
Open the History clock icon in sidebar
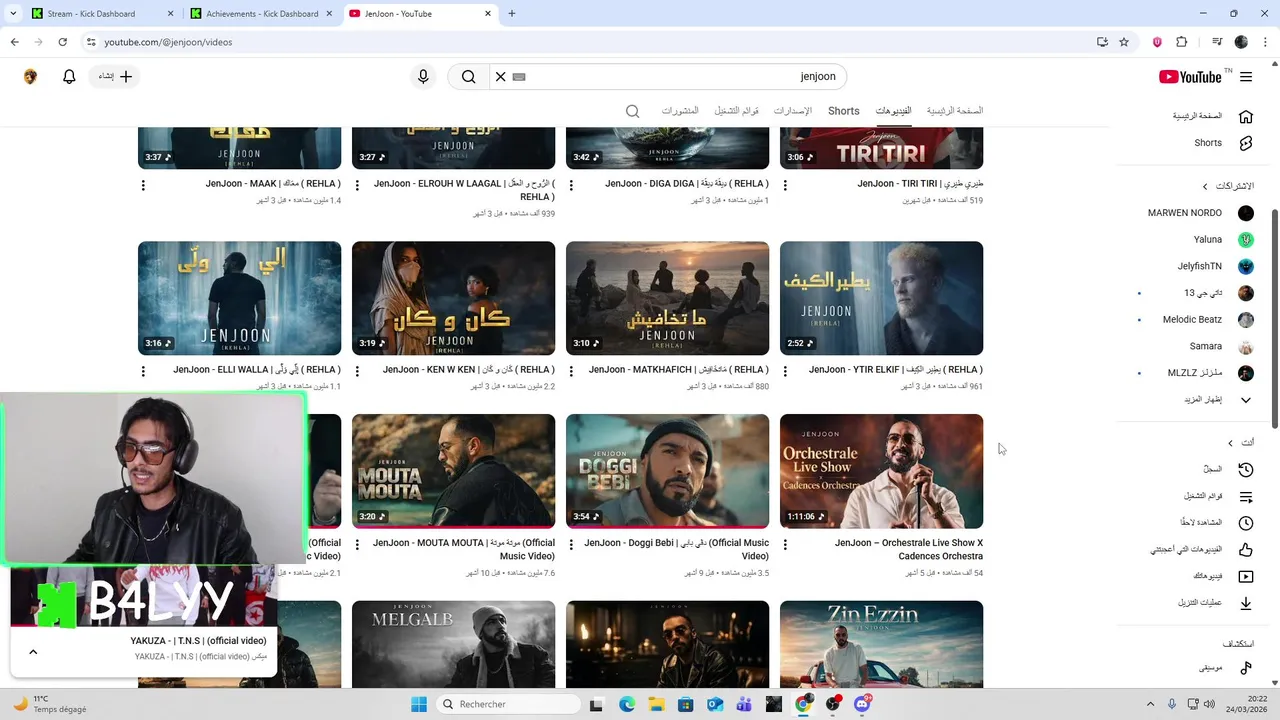tap(1246, 469)
